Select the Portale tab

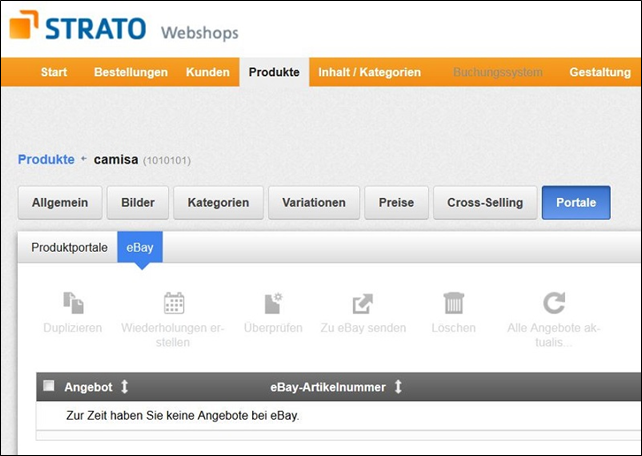[576, 203]
